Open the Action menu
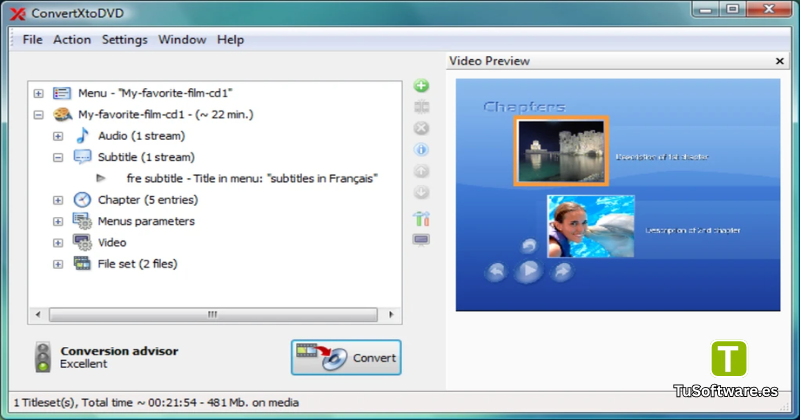This screenshot has height=420, width=800. coord(72,39)
